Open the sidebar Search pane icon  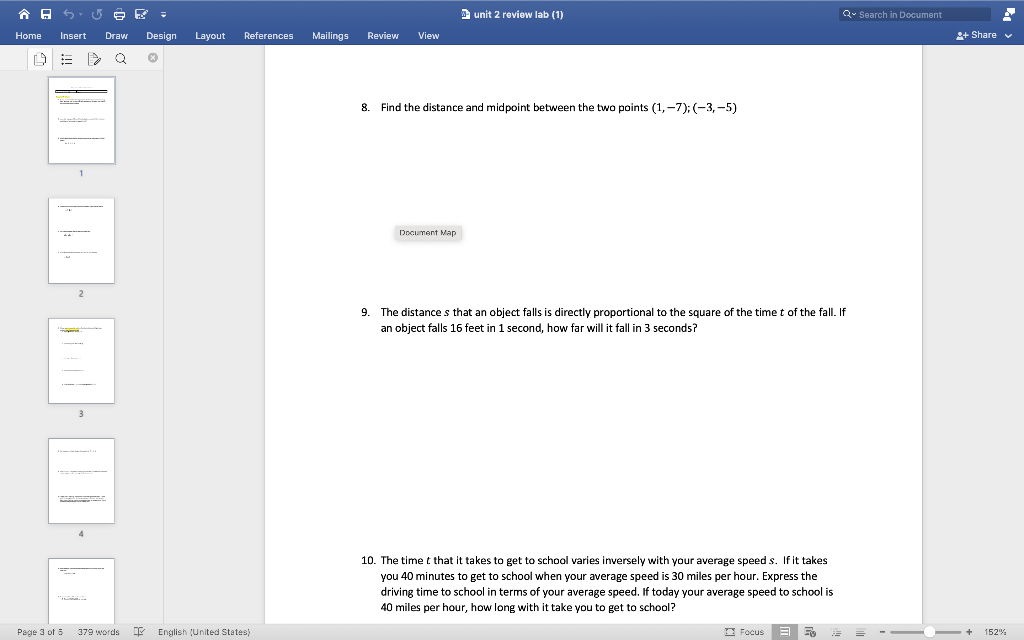pos(119,59)
